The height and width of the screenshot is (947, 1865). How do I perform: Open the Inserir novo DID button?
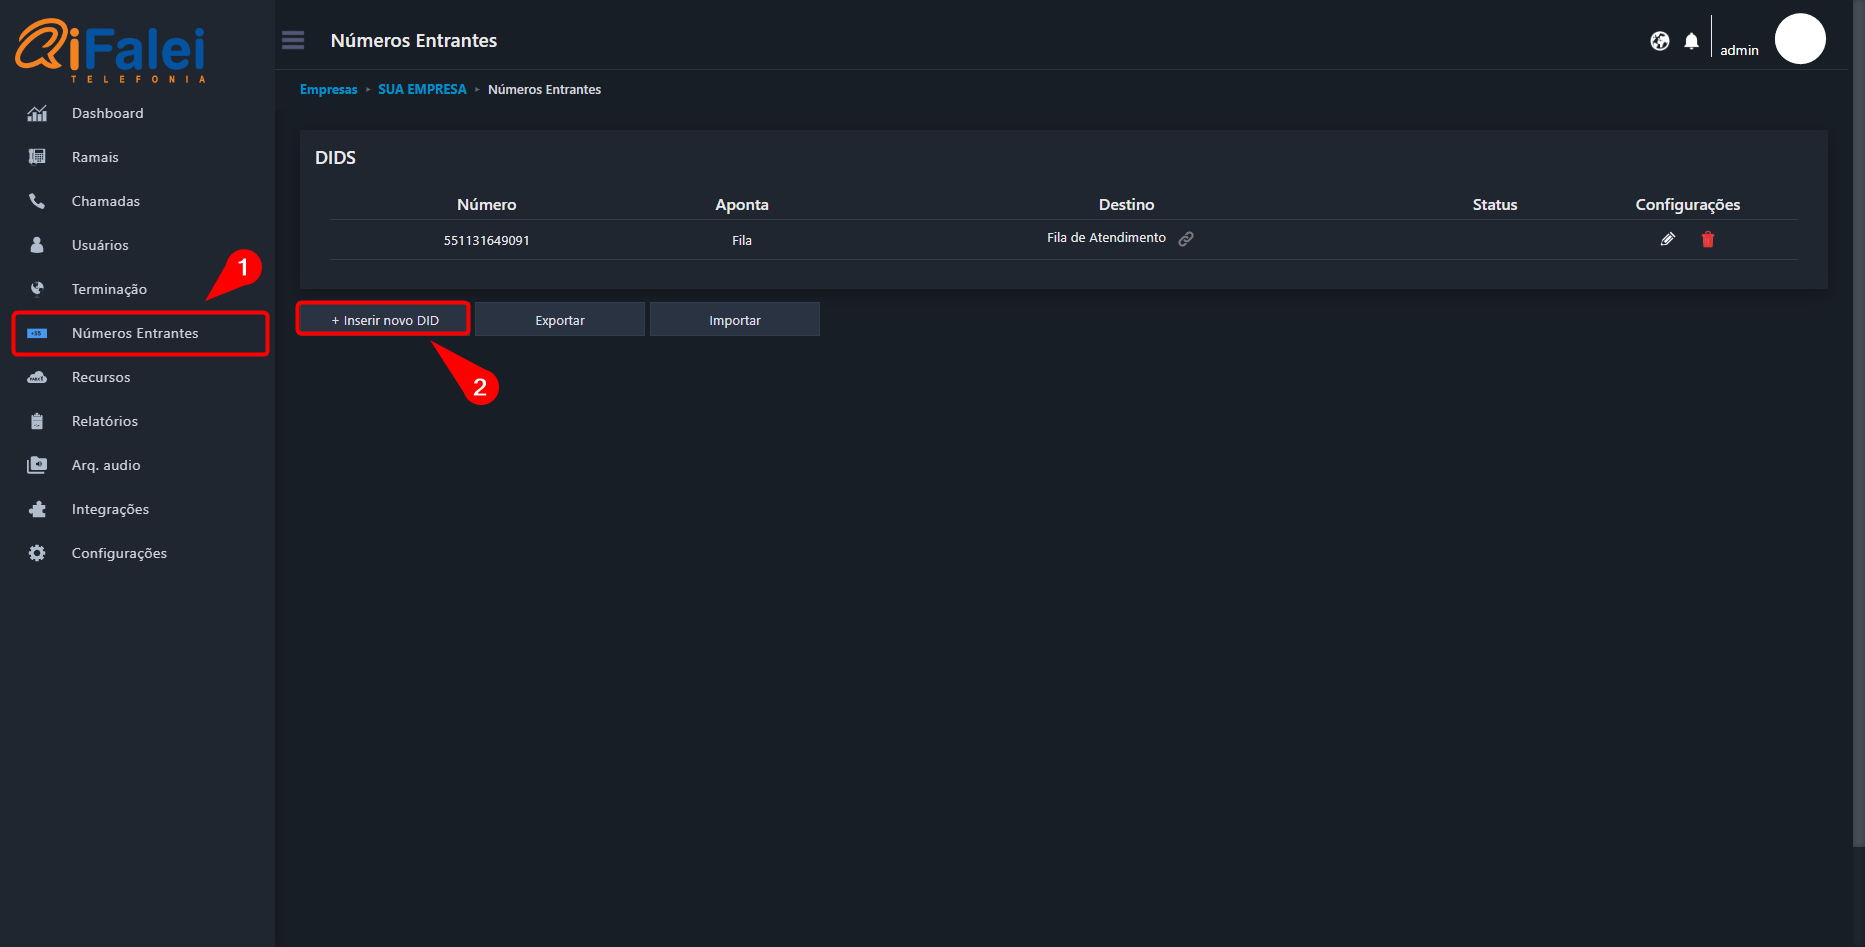coord(384,320)
